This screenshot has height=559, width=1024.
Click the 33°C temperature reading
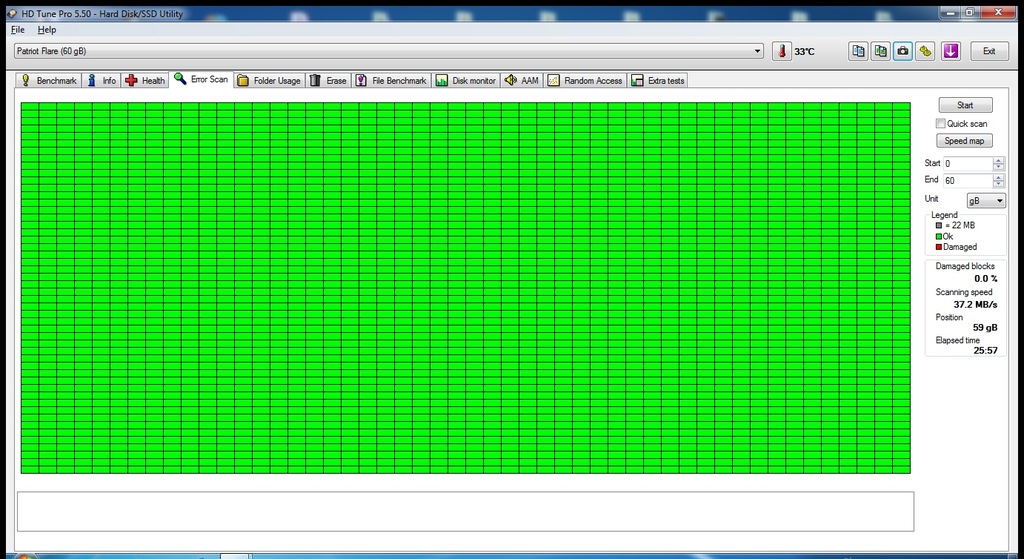[805, 52]
